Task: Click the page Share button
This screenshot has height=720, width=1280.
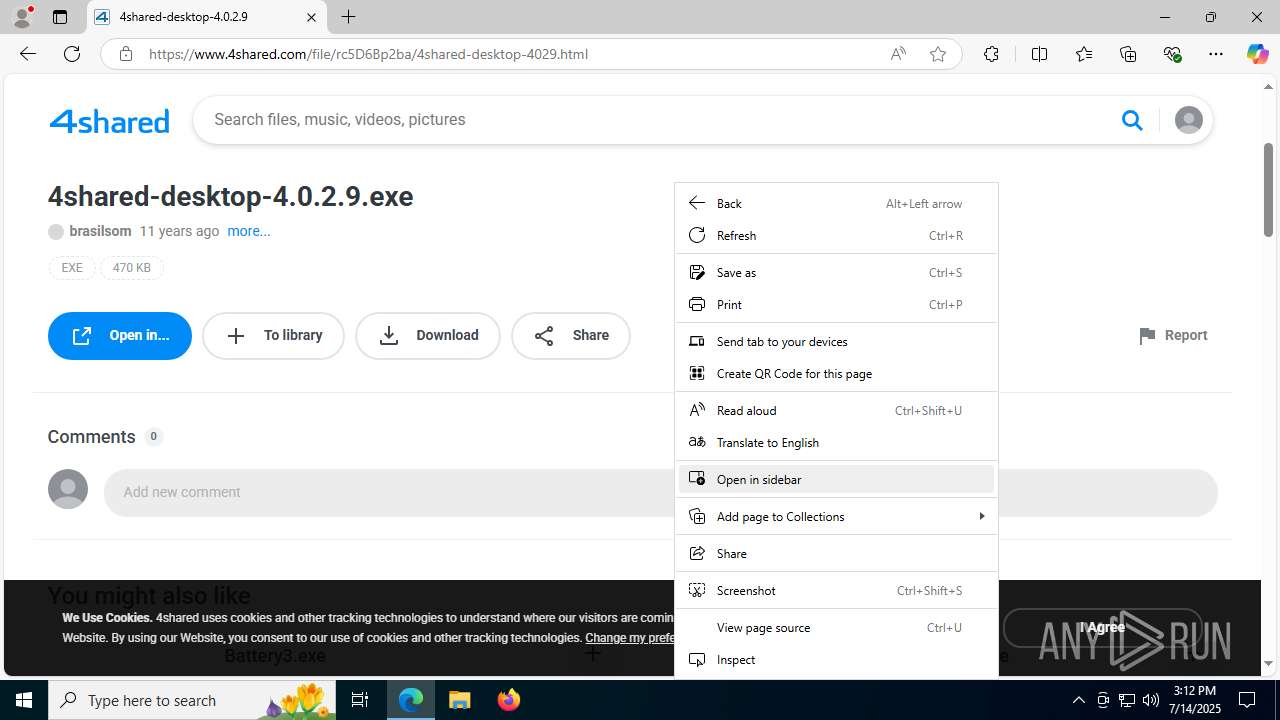Action: (571, 336)
